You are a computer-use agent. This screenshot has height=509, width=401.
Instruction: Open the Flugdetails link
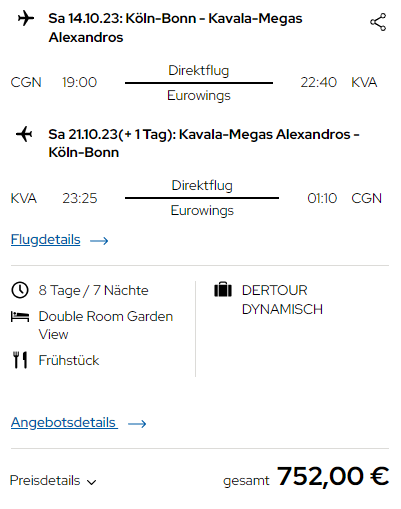tap(46, 240)
